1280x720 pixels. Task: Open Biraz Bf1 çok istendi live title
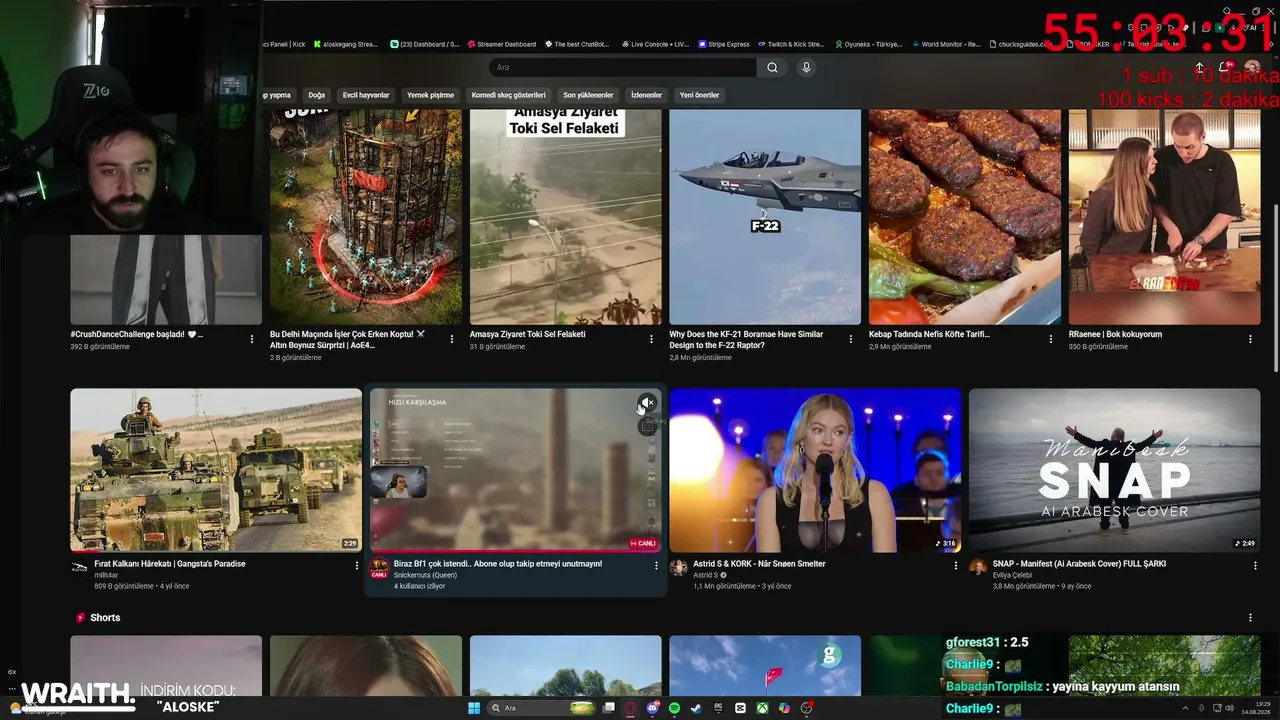click(x=498, y=564)
